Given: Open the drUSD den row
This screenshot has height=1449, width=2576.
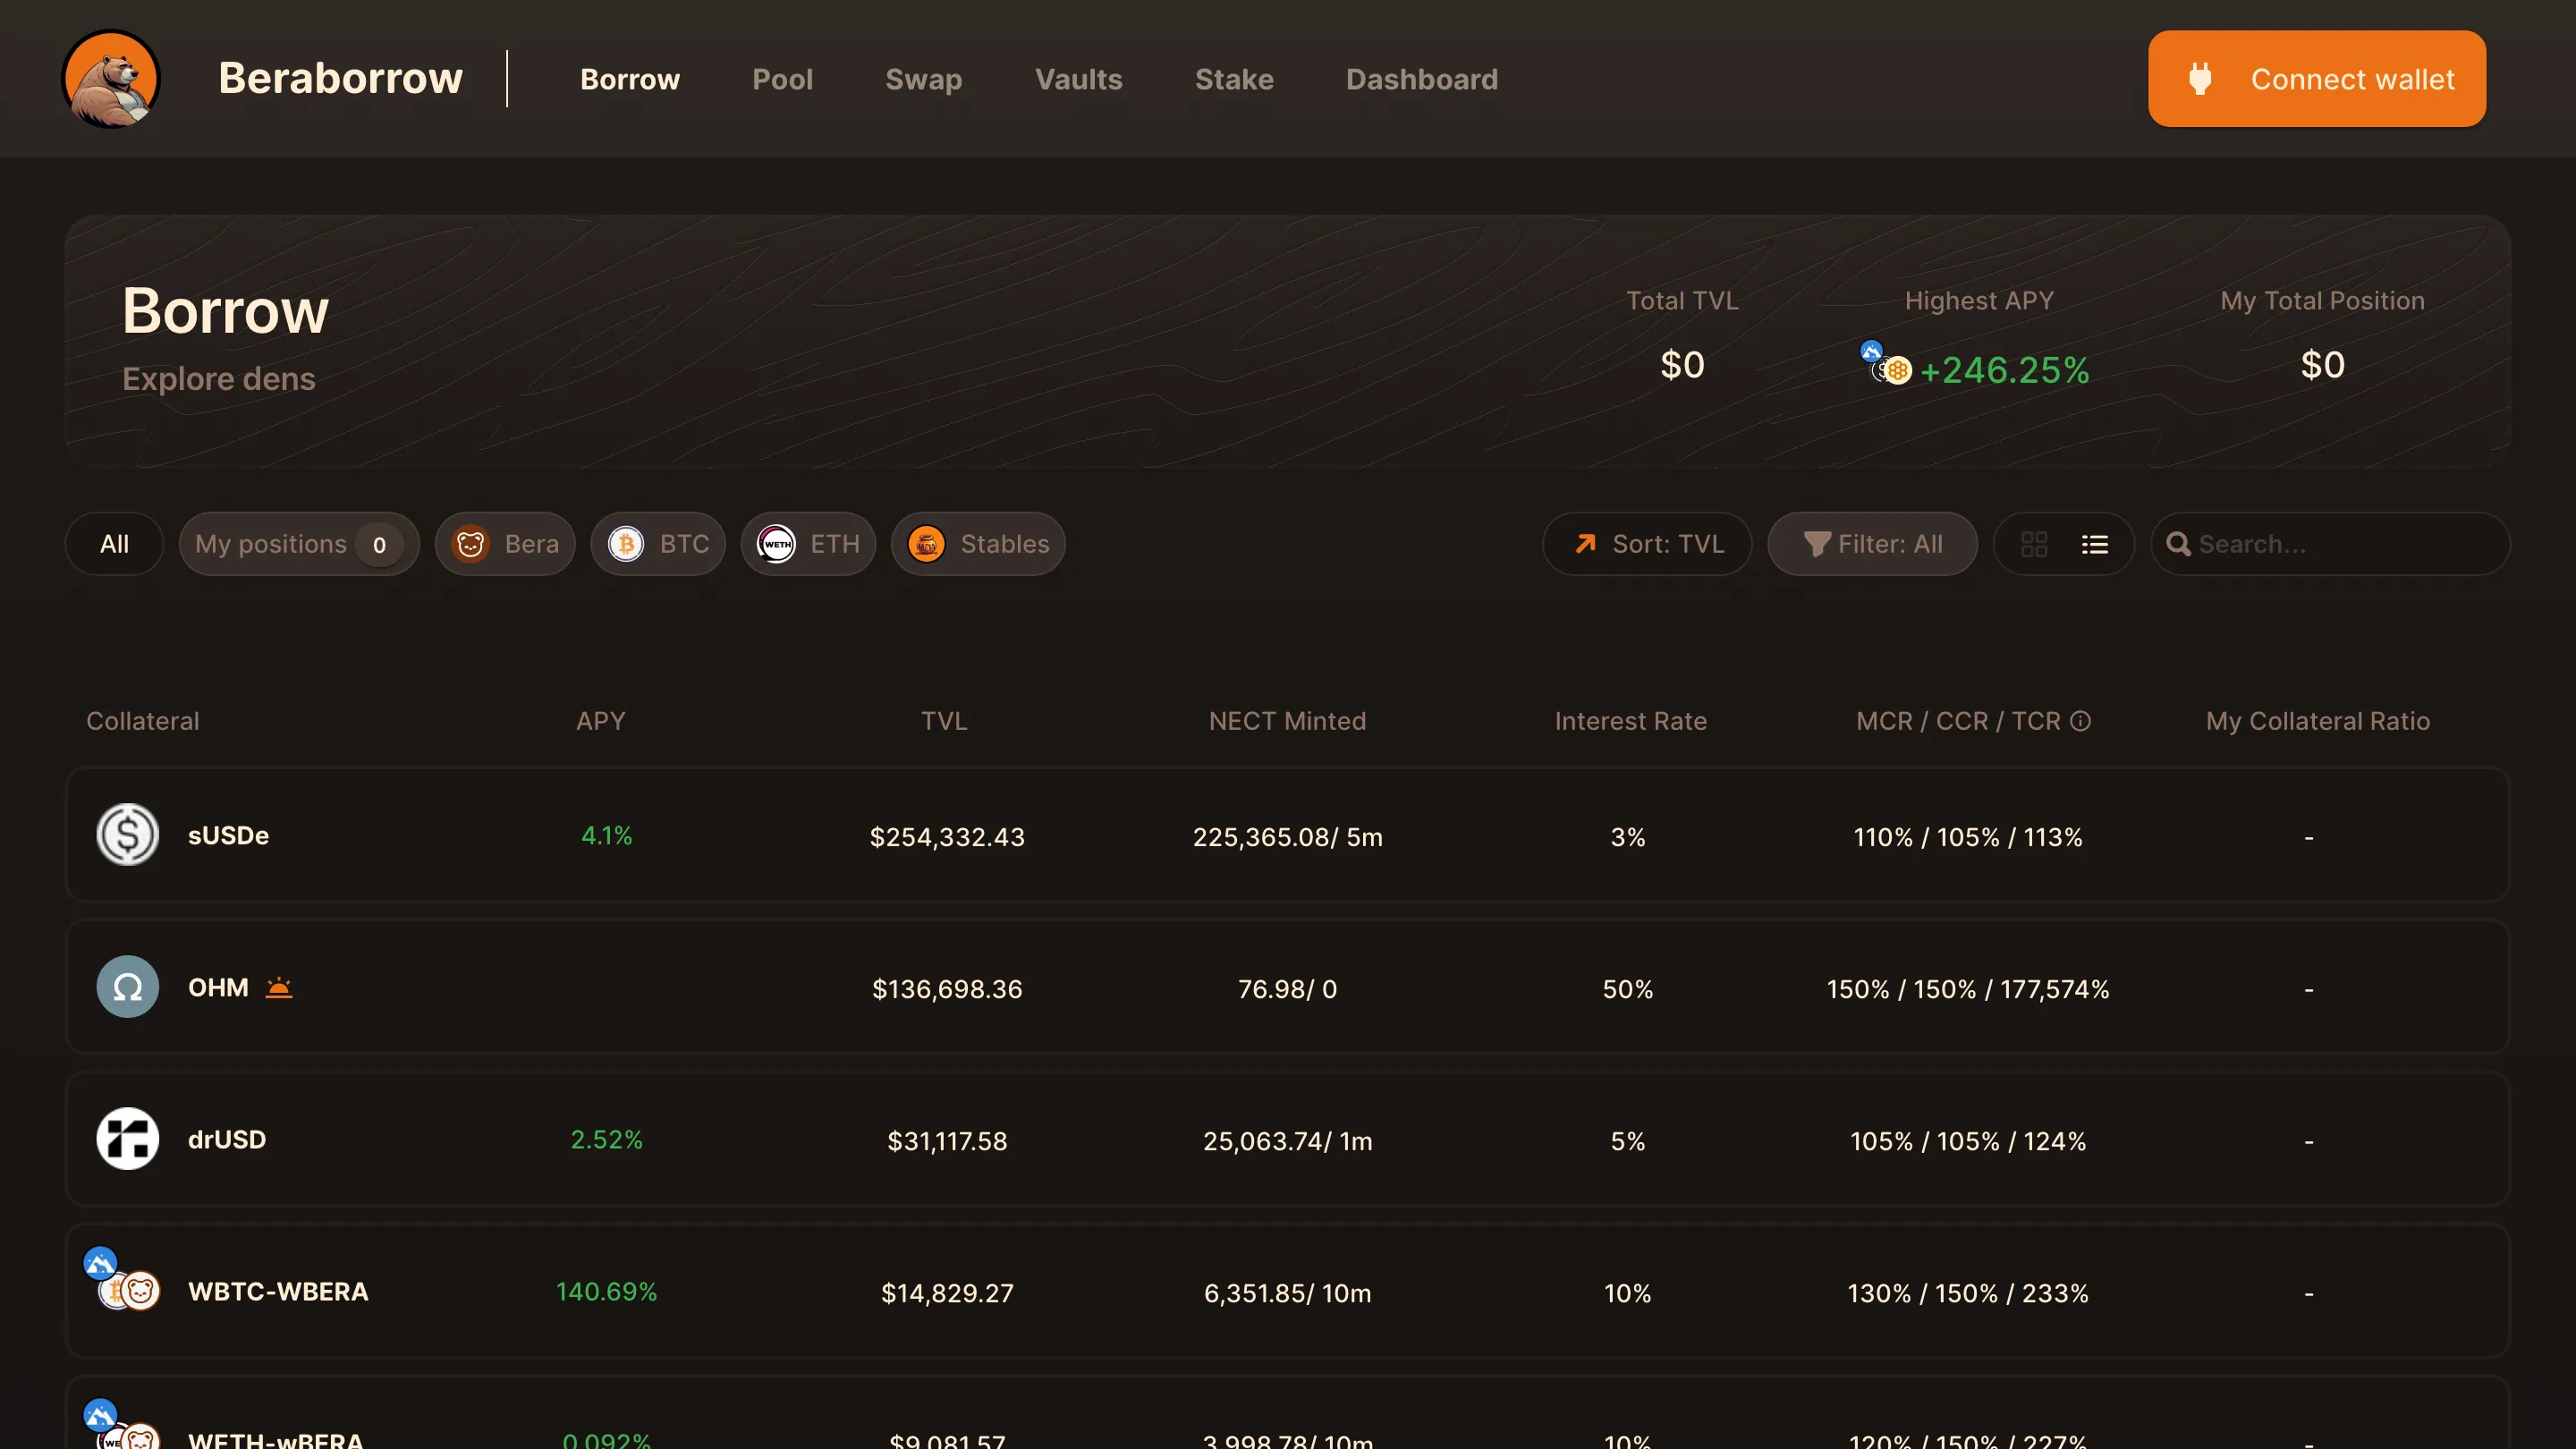Looking at the screenshot, I should click(1287, 1139).
